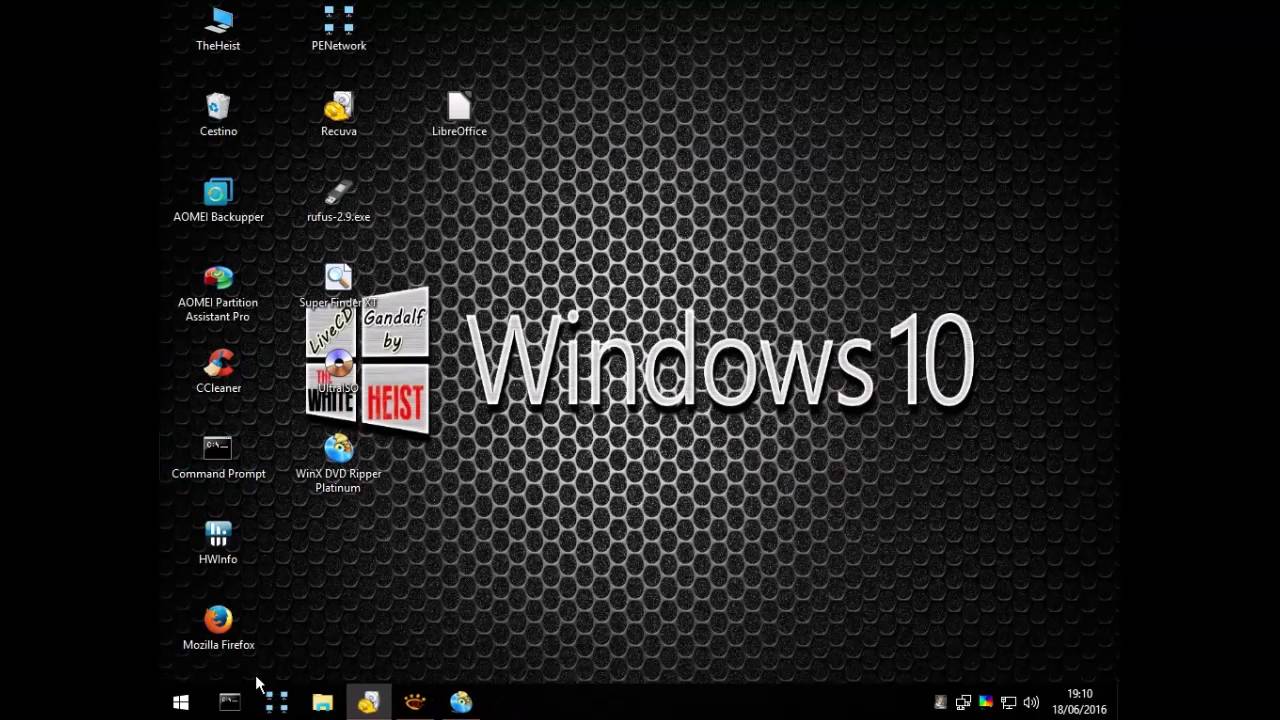Open the volume control in tray
The image size is (1280, 720).
click(1031, 703)
